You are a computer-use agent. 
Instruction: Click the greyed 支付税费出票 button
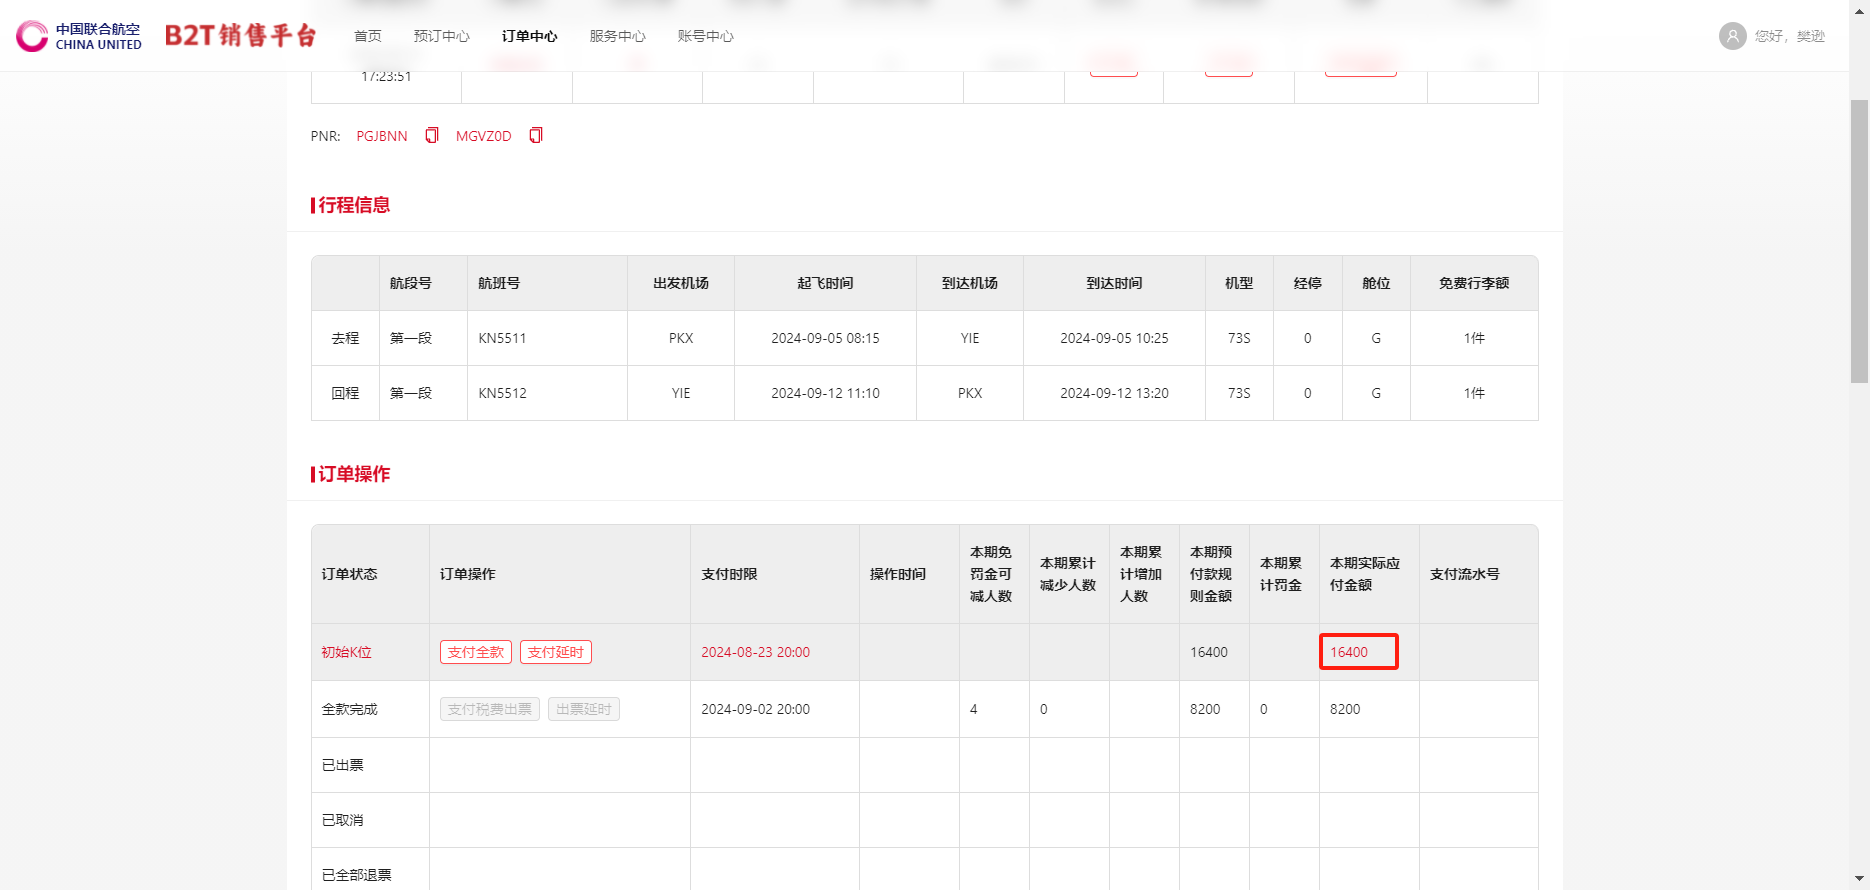490,709
